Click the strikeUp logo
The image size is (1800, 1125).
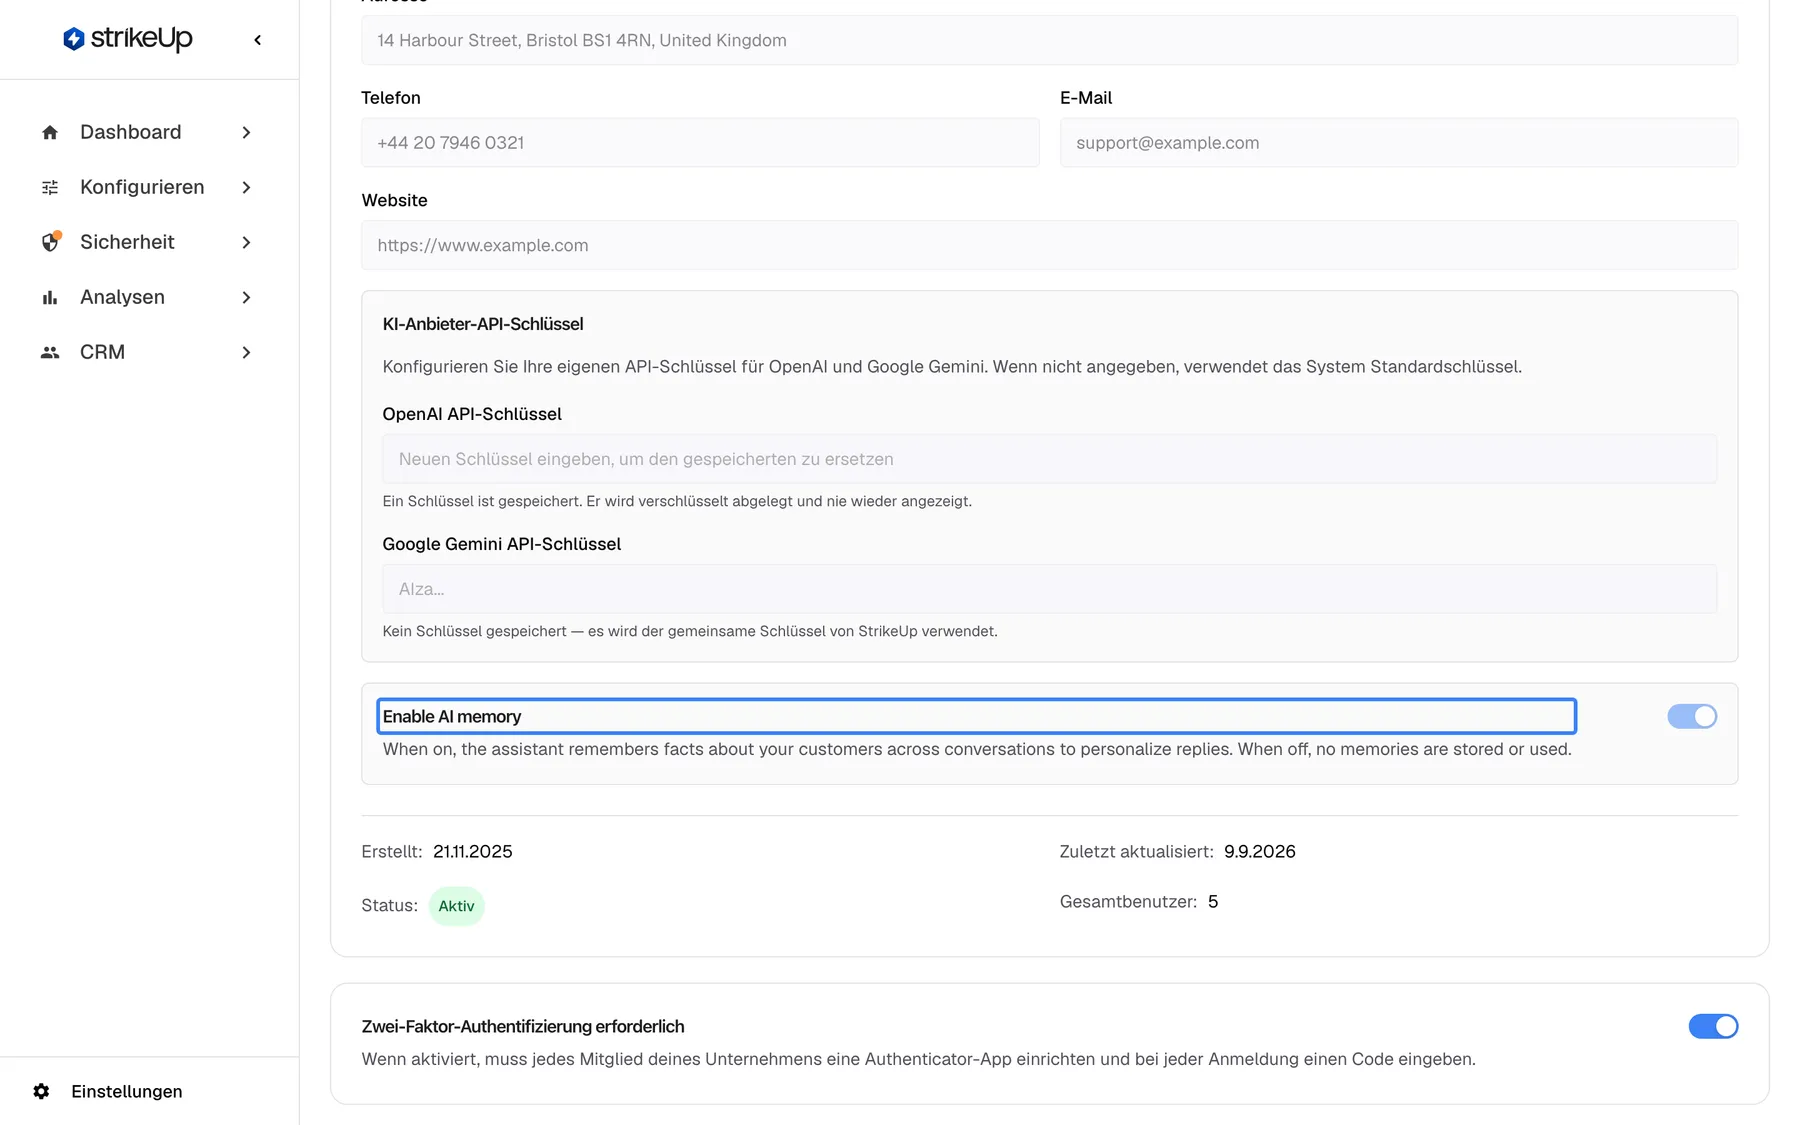coord(127,39)
